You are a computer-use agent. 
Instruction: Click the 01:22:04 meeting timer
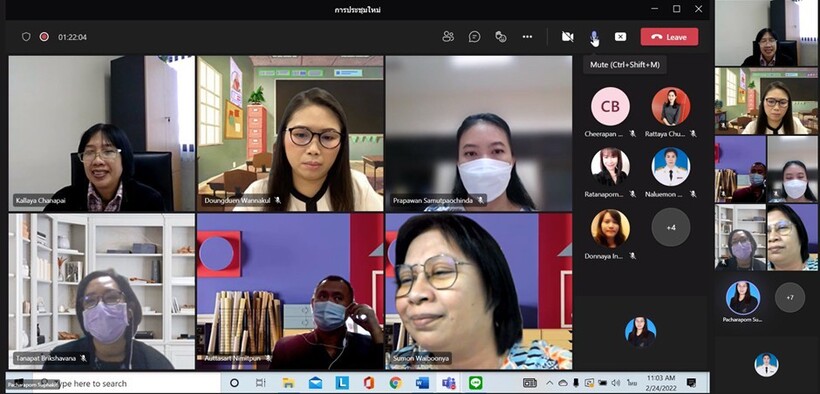pyautogui.click(x=72, y=37)
